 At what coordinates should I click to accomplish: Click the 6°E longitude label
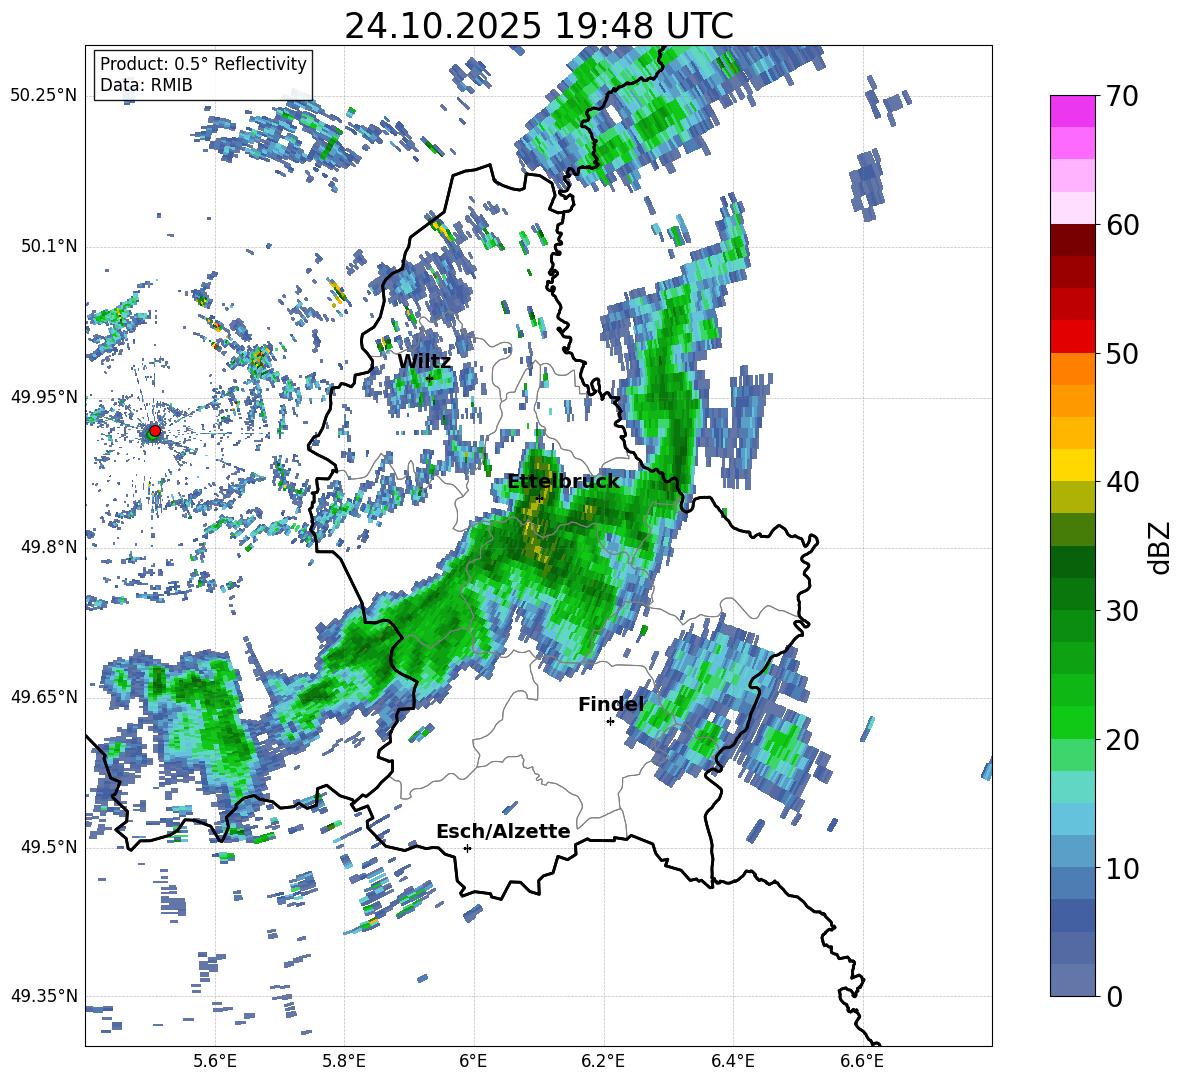click(x=473, y=1061)
